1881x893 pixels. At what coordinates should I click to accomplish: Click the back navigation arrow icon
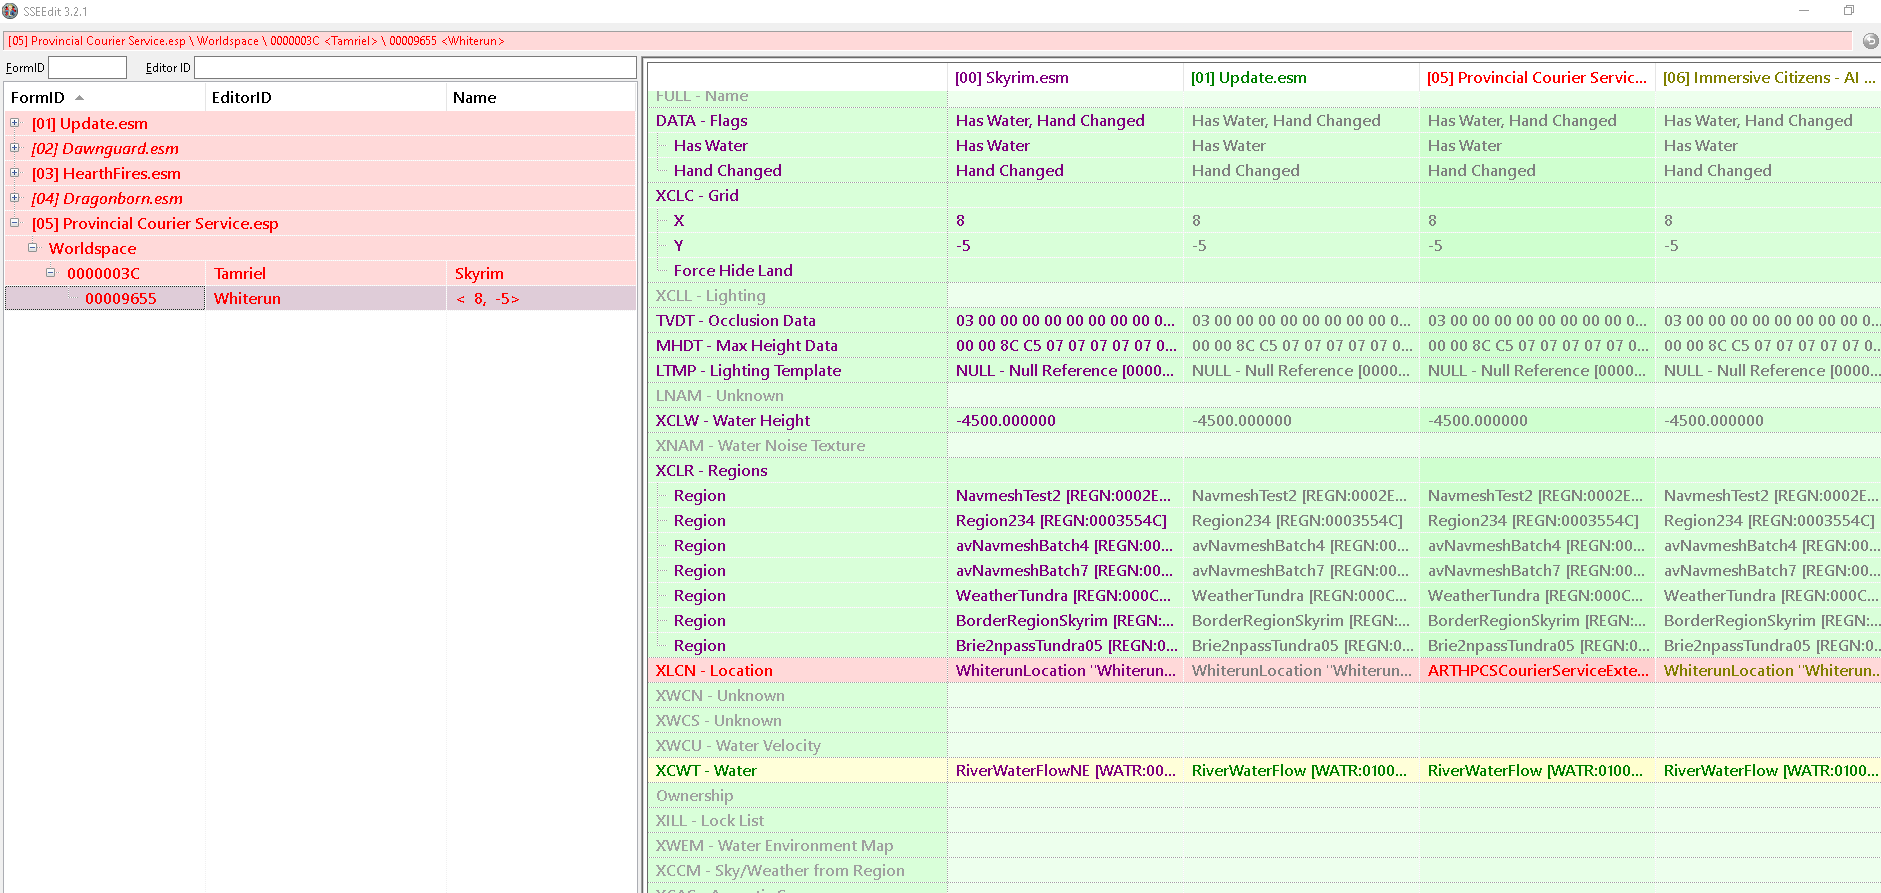pos(1870,41)
